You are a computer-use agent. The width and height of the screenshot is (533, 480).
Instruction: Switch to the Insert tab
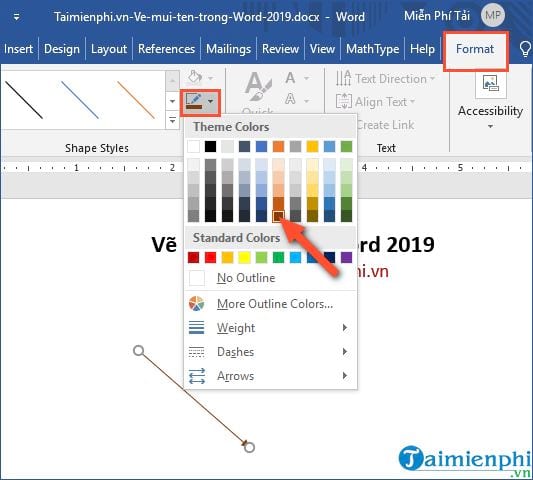(x=18, y=49)
